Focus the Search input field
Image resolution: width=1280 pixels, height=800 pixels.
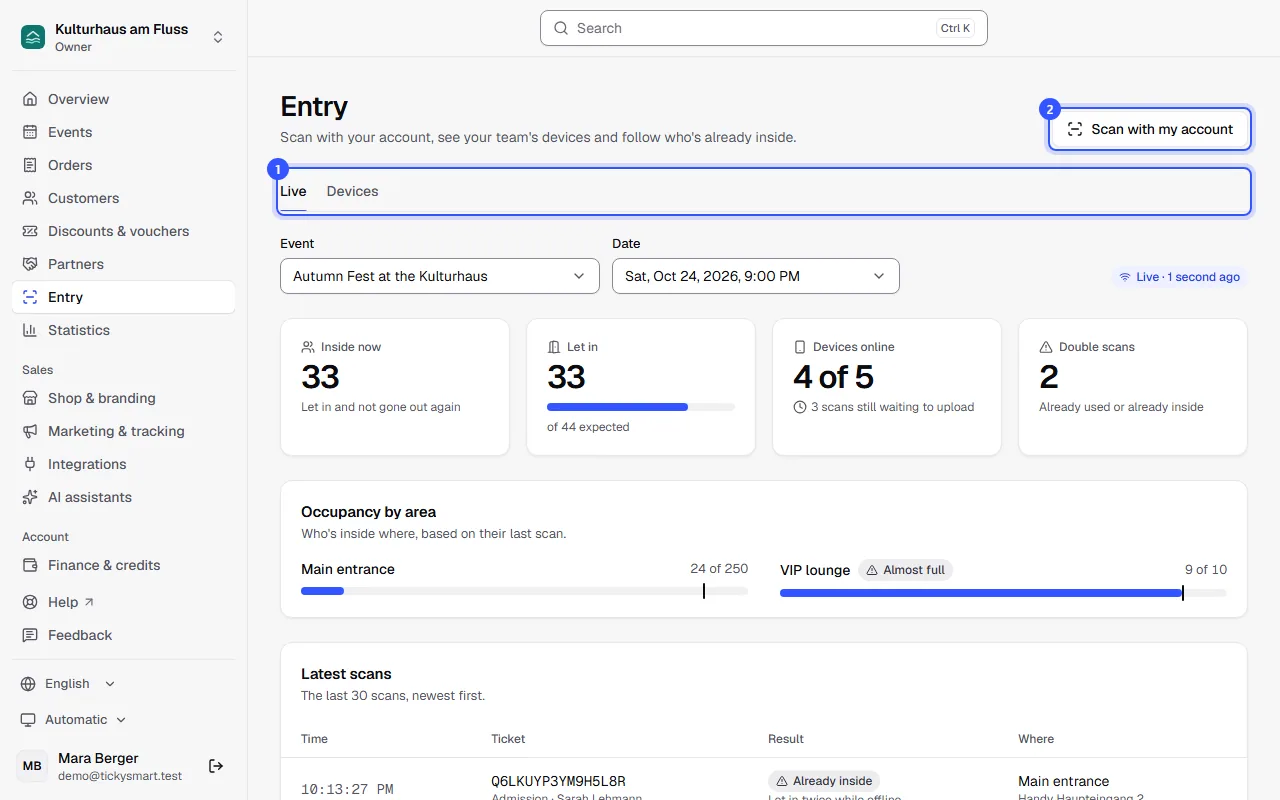(x=764, y=28)
